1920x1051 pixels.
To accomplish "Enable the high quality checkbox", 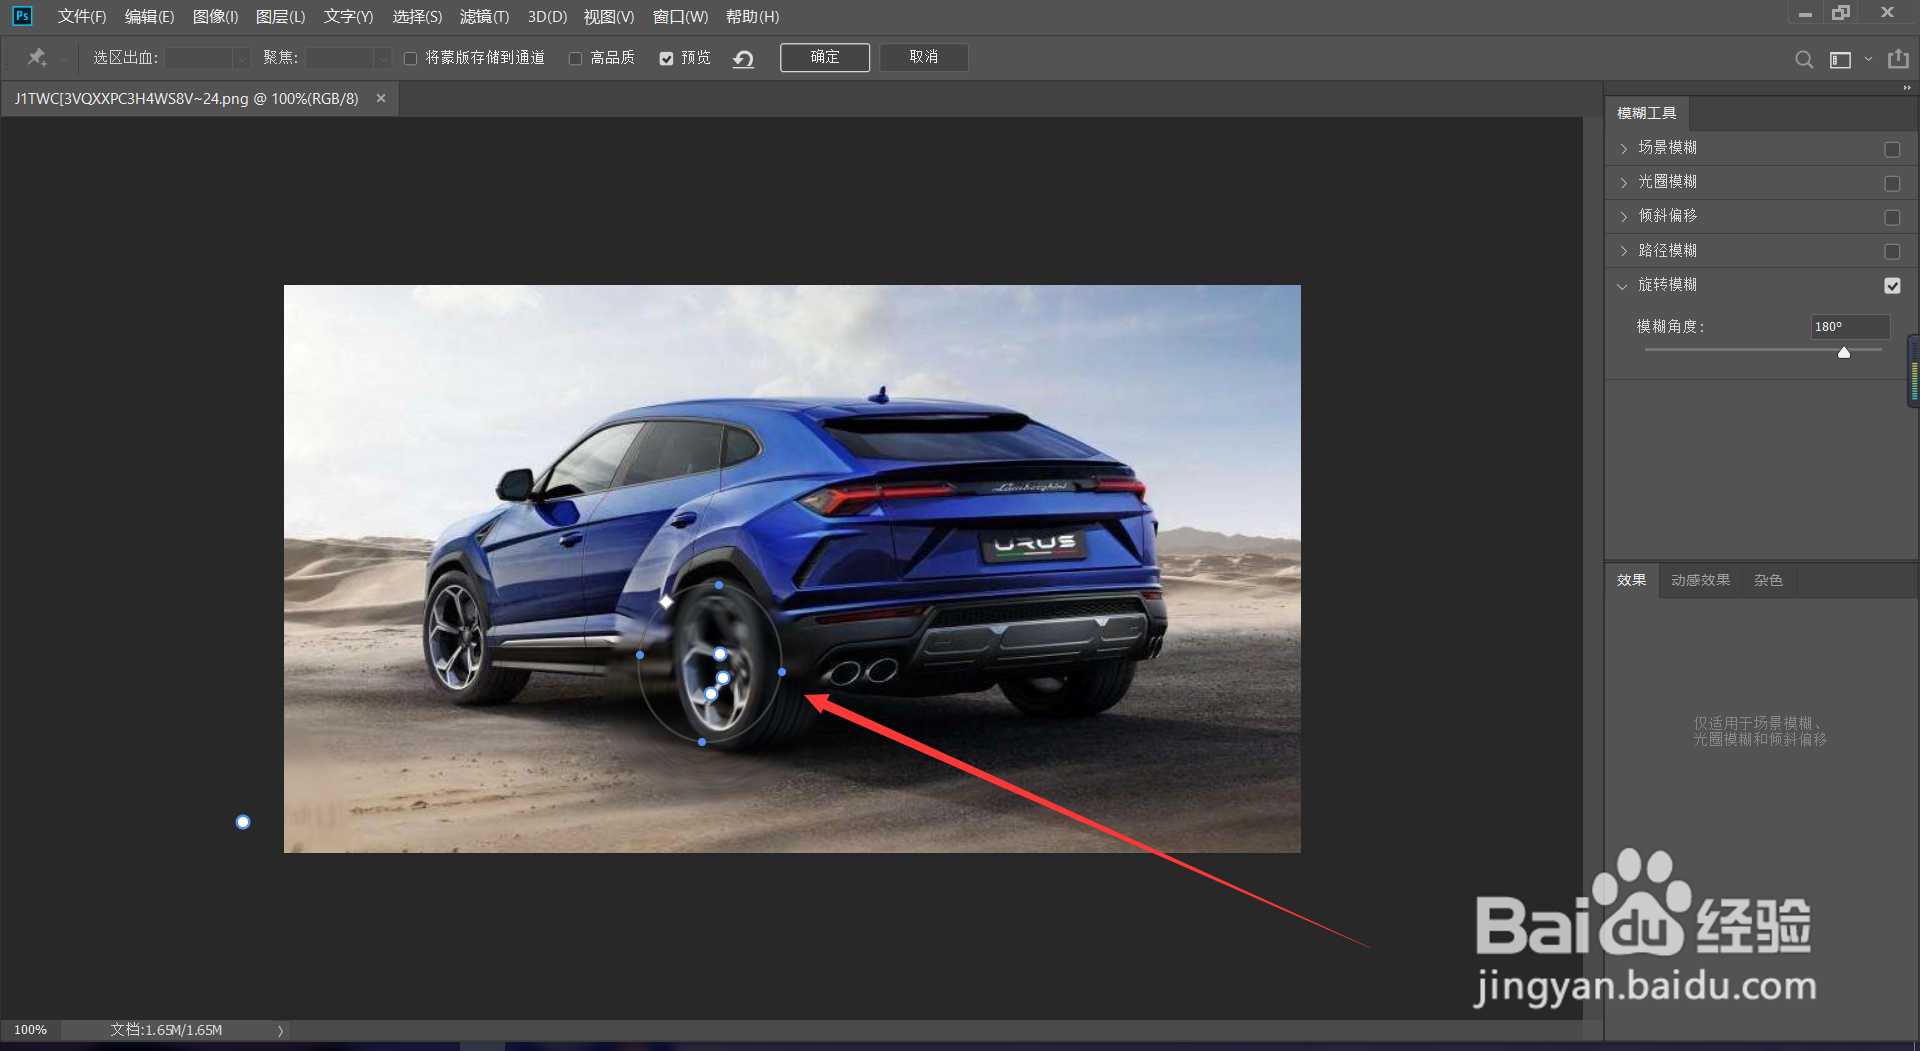I will tap(575, 59).
